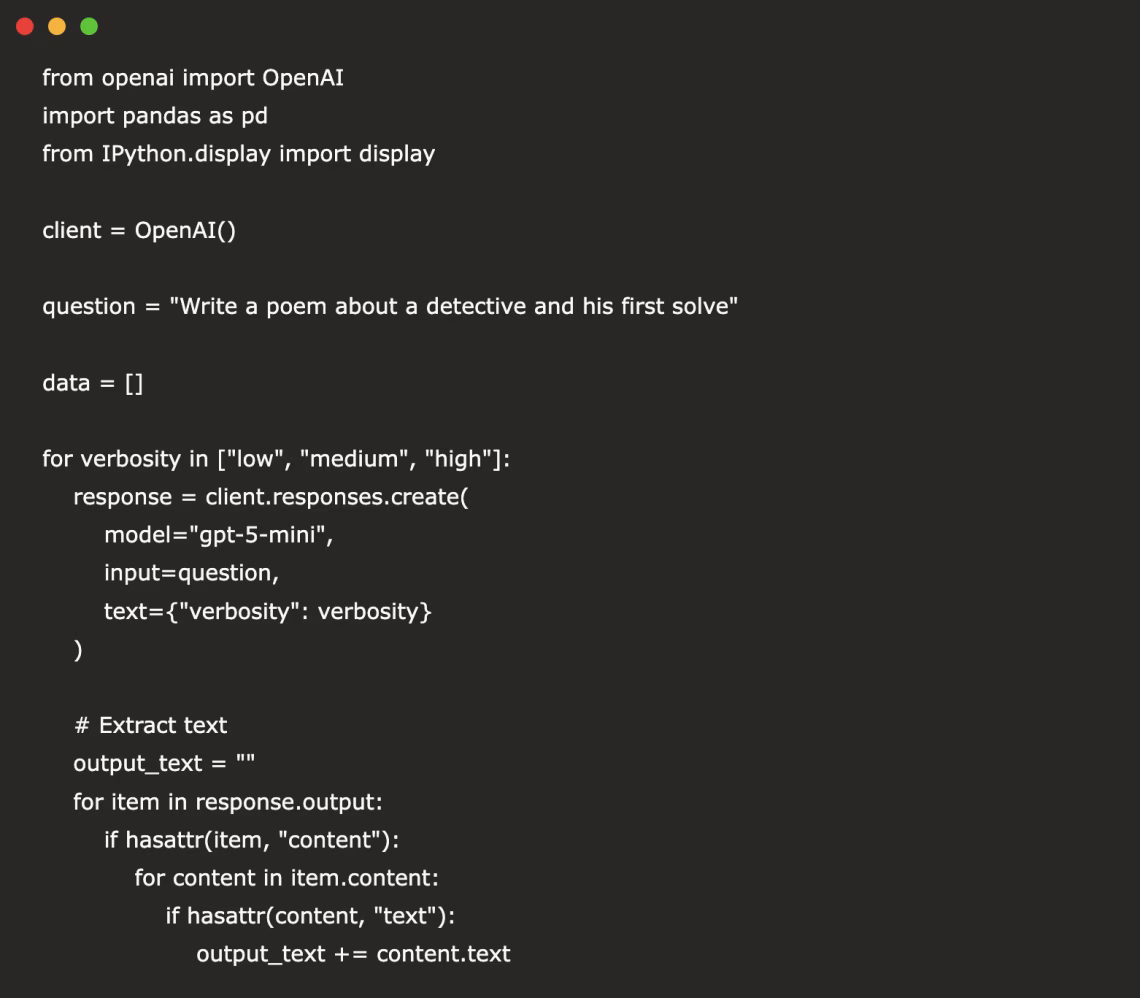Place cursor on "pandas" in the import line

tap(162, 116)
